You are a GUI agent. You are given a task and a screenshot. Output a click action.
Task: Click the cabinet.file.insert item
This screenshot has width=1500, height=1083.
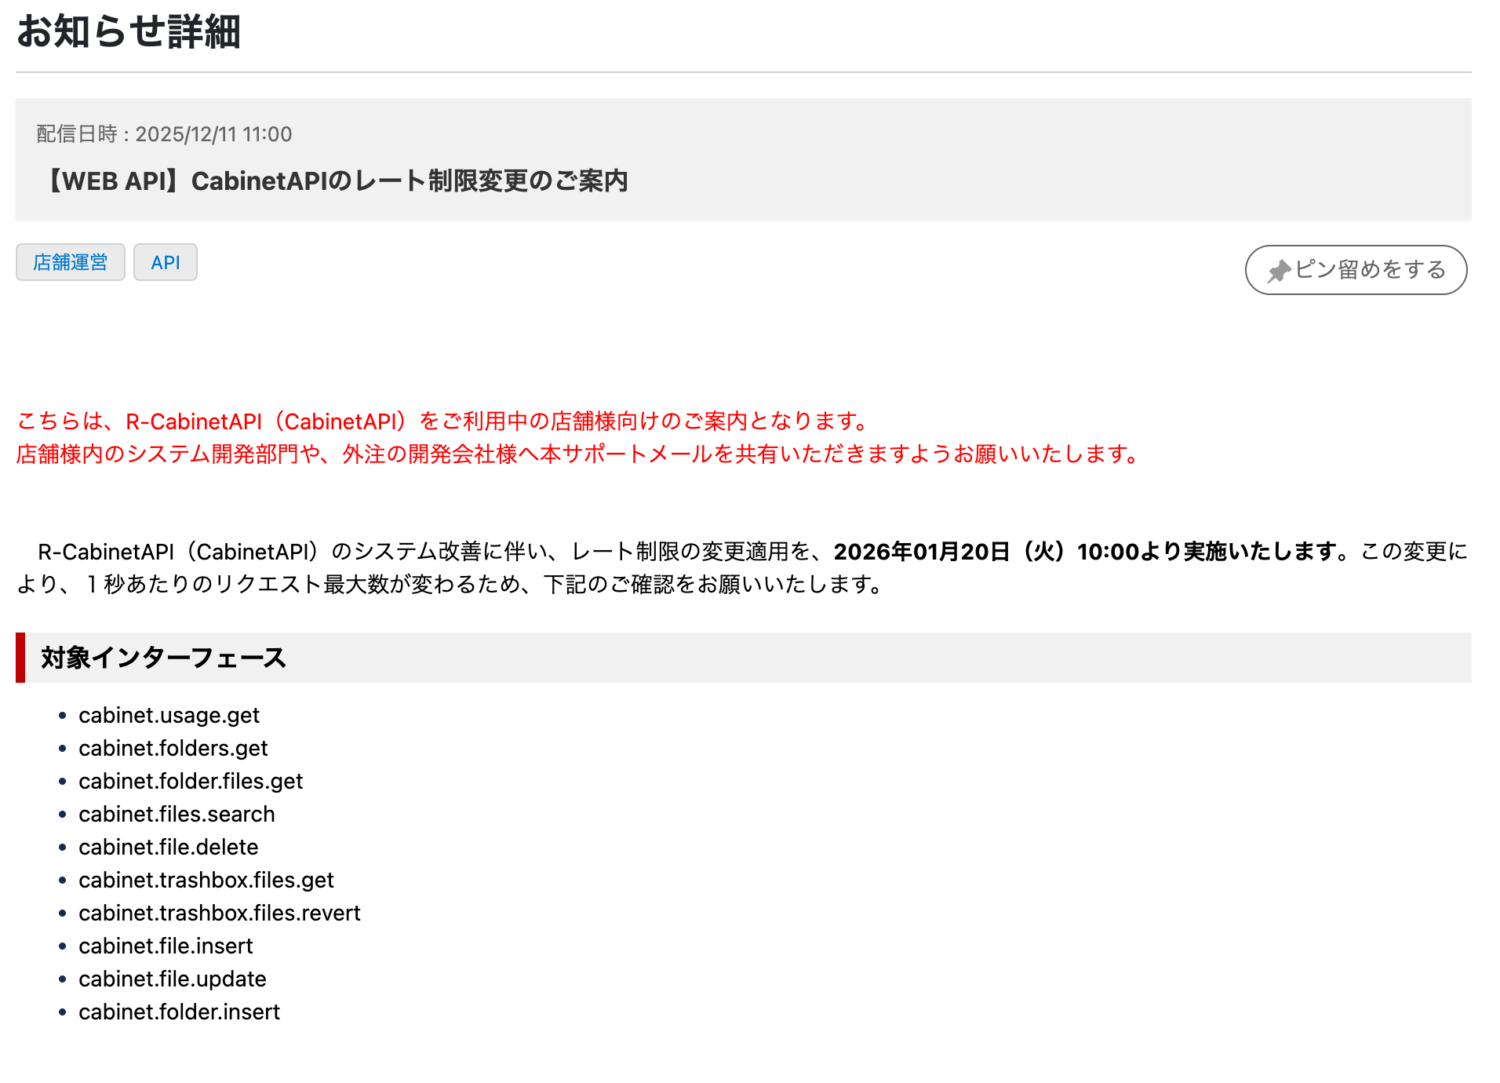[x=165, y=946]
